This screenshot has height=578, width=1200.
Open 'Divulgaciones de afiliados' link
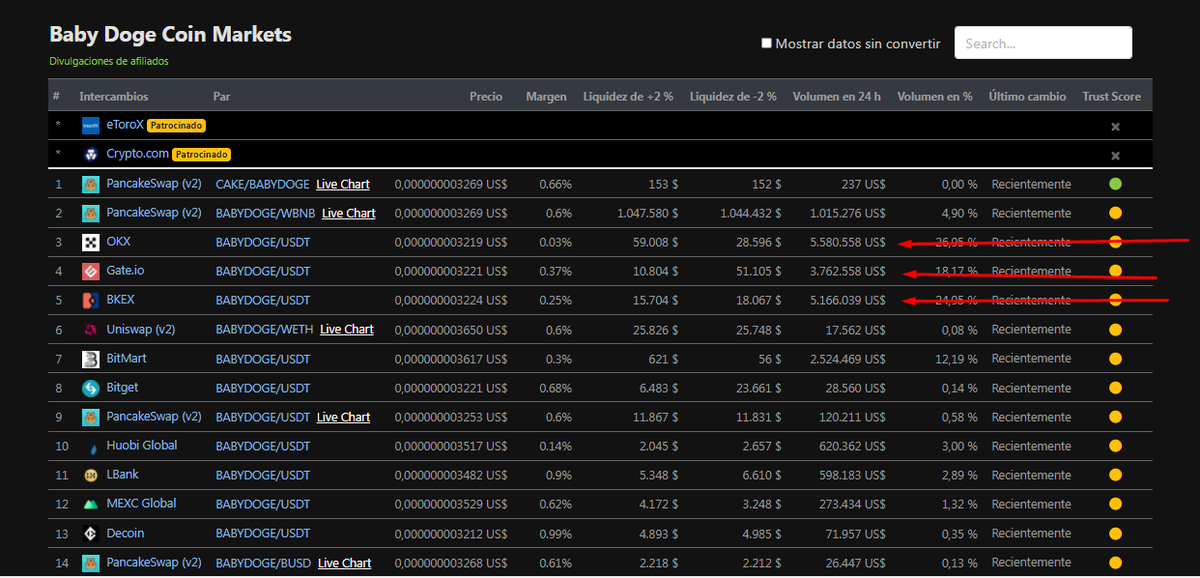click(x=109, y=61)
